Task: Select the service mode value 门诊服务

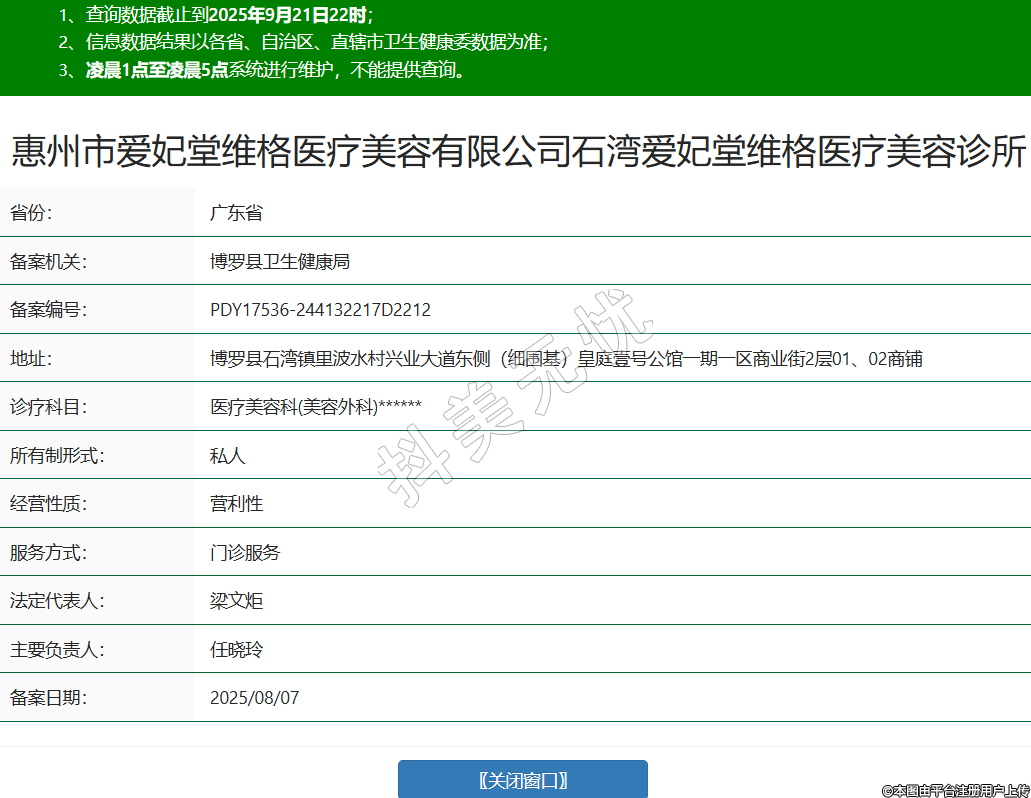Action: click(245, 553)
